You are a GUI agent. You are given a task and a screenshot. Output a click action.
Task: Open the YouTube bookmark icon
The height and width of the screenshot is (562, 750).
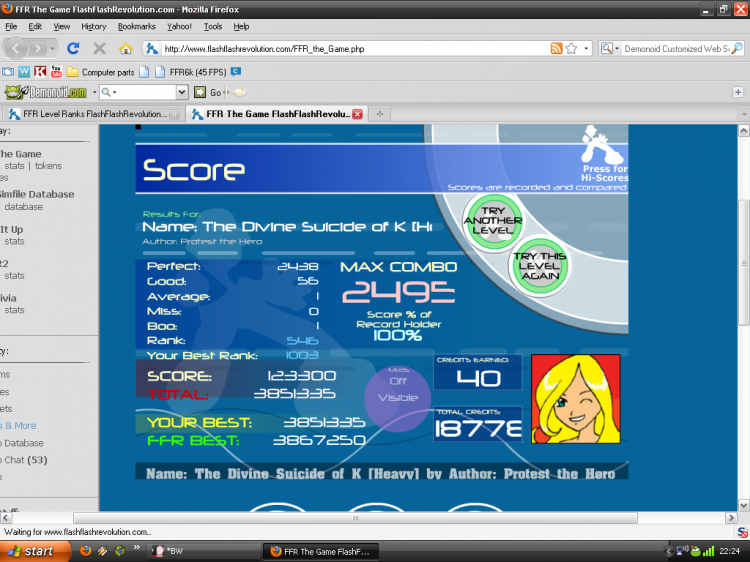(x=56, y=72)
